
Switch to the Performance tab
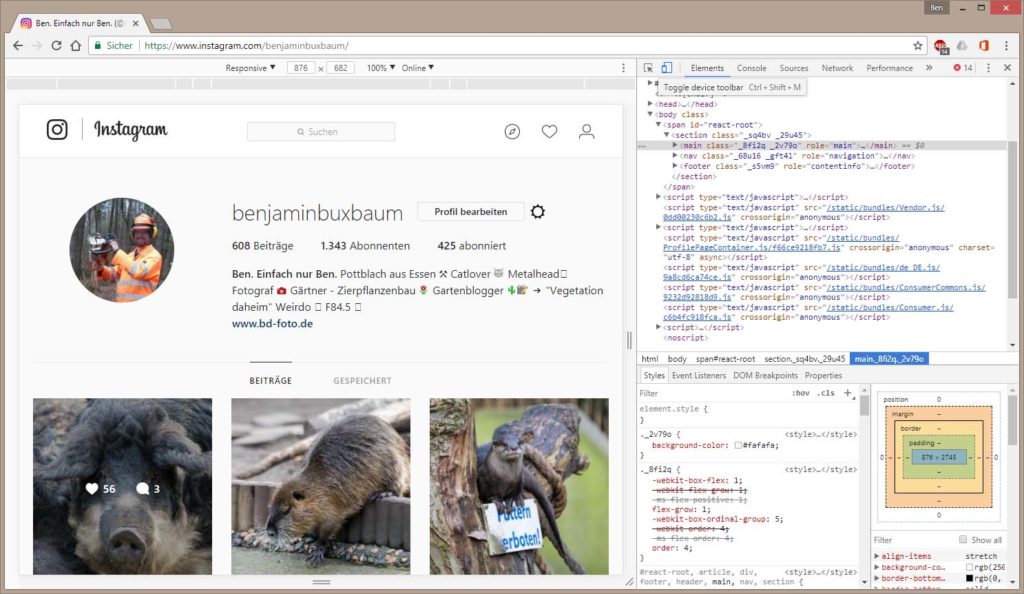(889, 68)
